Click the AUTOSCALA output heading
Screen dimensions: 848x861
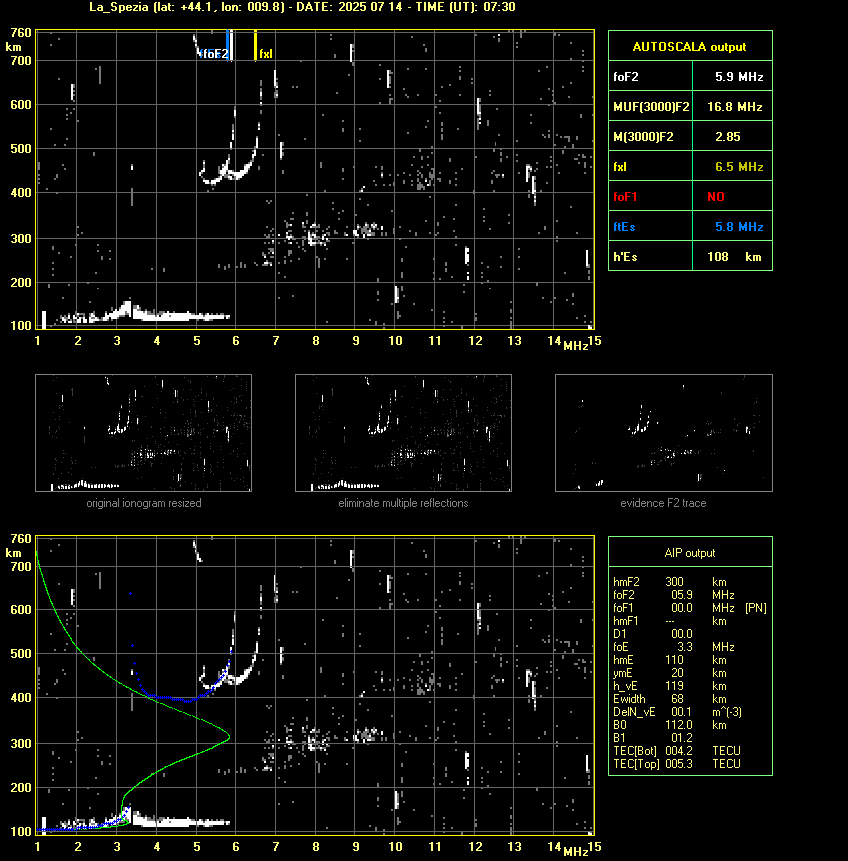pyautogui.click(x=689, y=47)
